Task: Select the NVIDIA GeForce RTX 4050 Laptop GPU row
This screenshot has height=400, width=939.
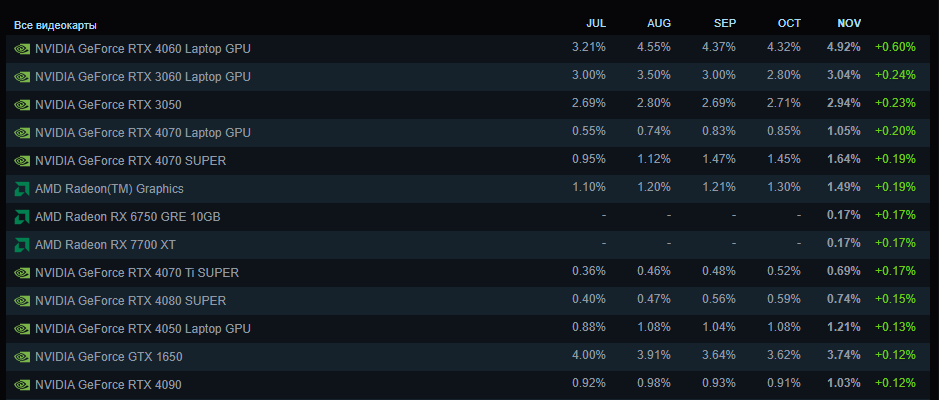Action: point(142,328)
